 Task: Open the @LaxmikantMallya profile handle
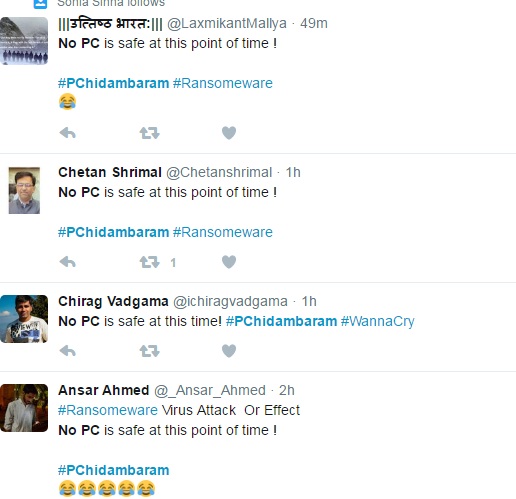point(227,24)
